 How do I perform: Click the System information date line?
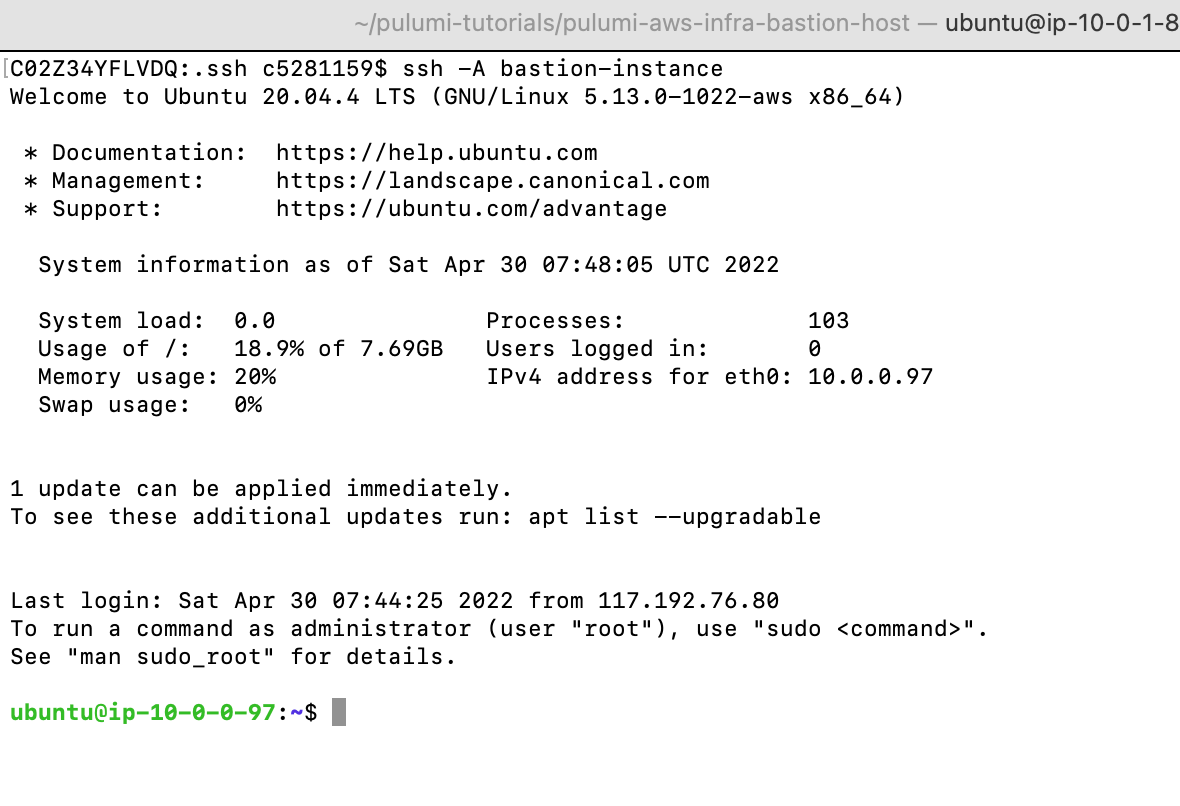coord(409,265)
